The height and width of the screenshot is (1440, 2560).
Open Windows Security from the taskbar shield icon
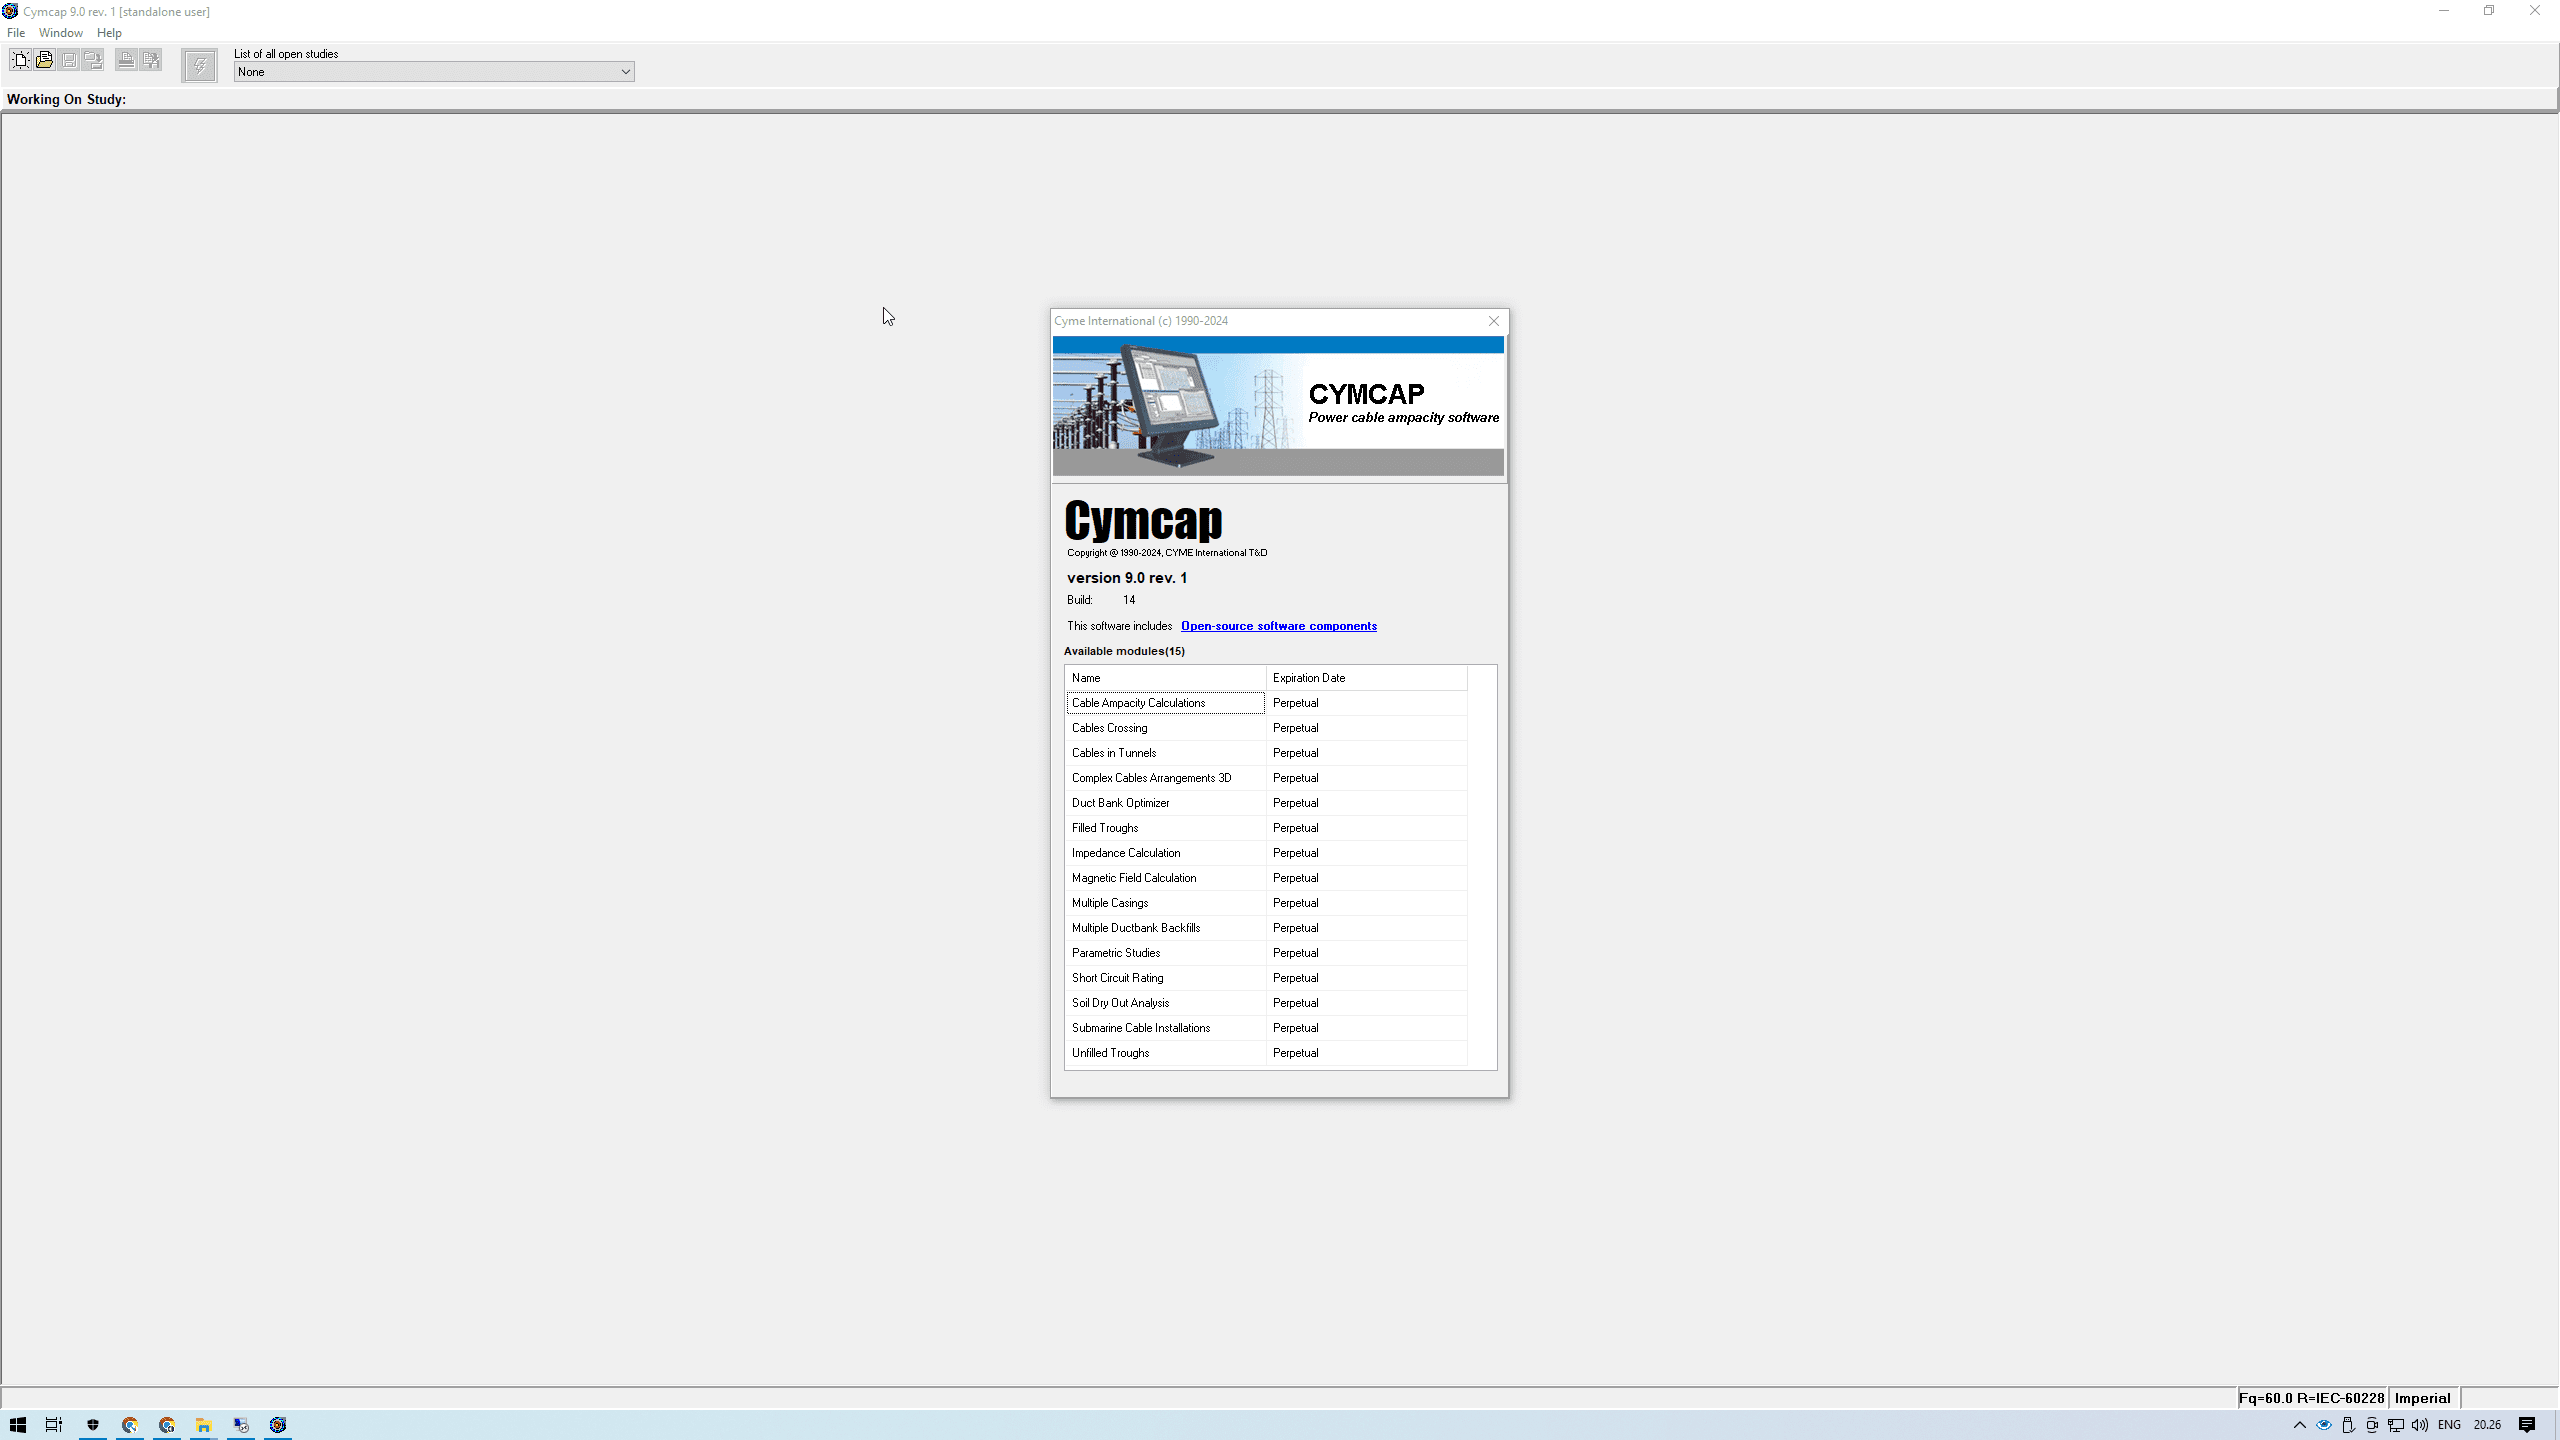click(94, 1425)
